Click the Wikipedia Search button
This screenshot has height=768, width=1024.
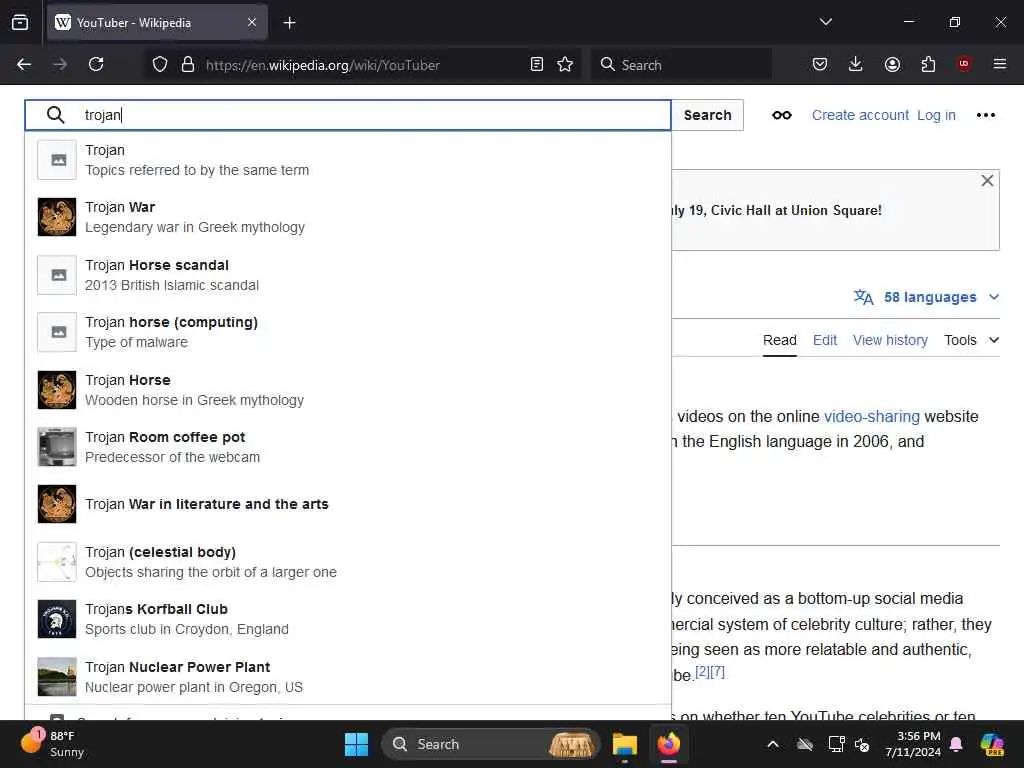(707, 115)
